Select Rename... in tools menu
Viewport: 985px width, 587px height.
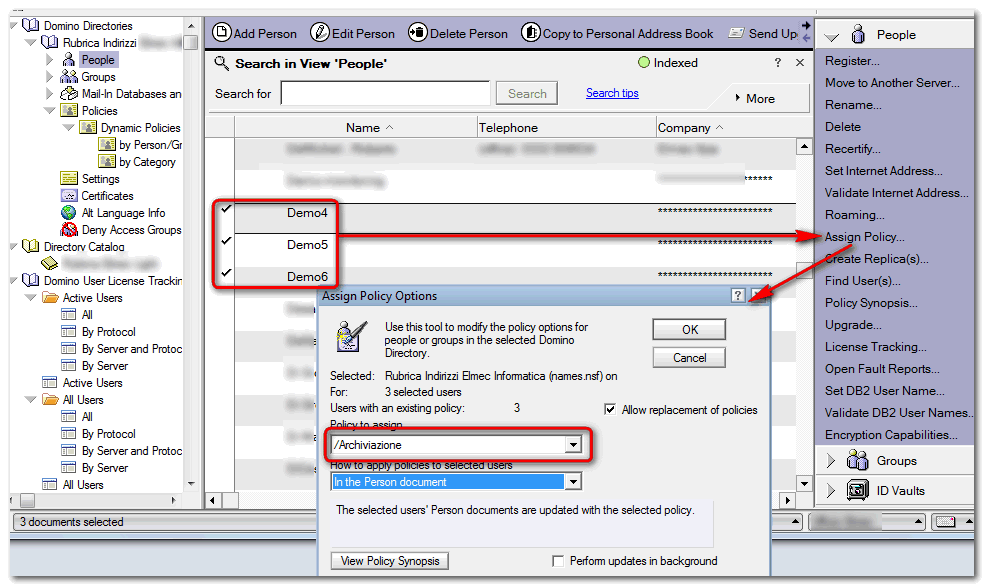(x=853, y=105)
